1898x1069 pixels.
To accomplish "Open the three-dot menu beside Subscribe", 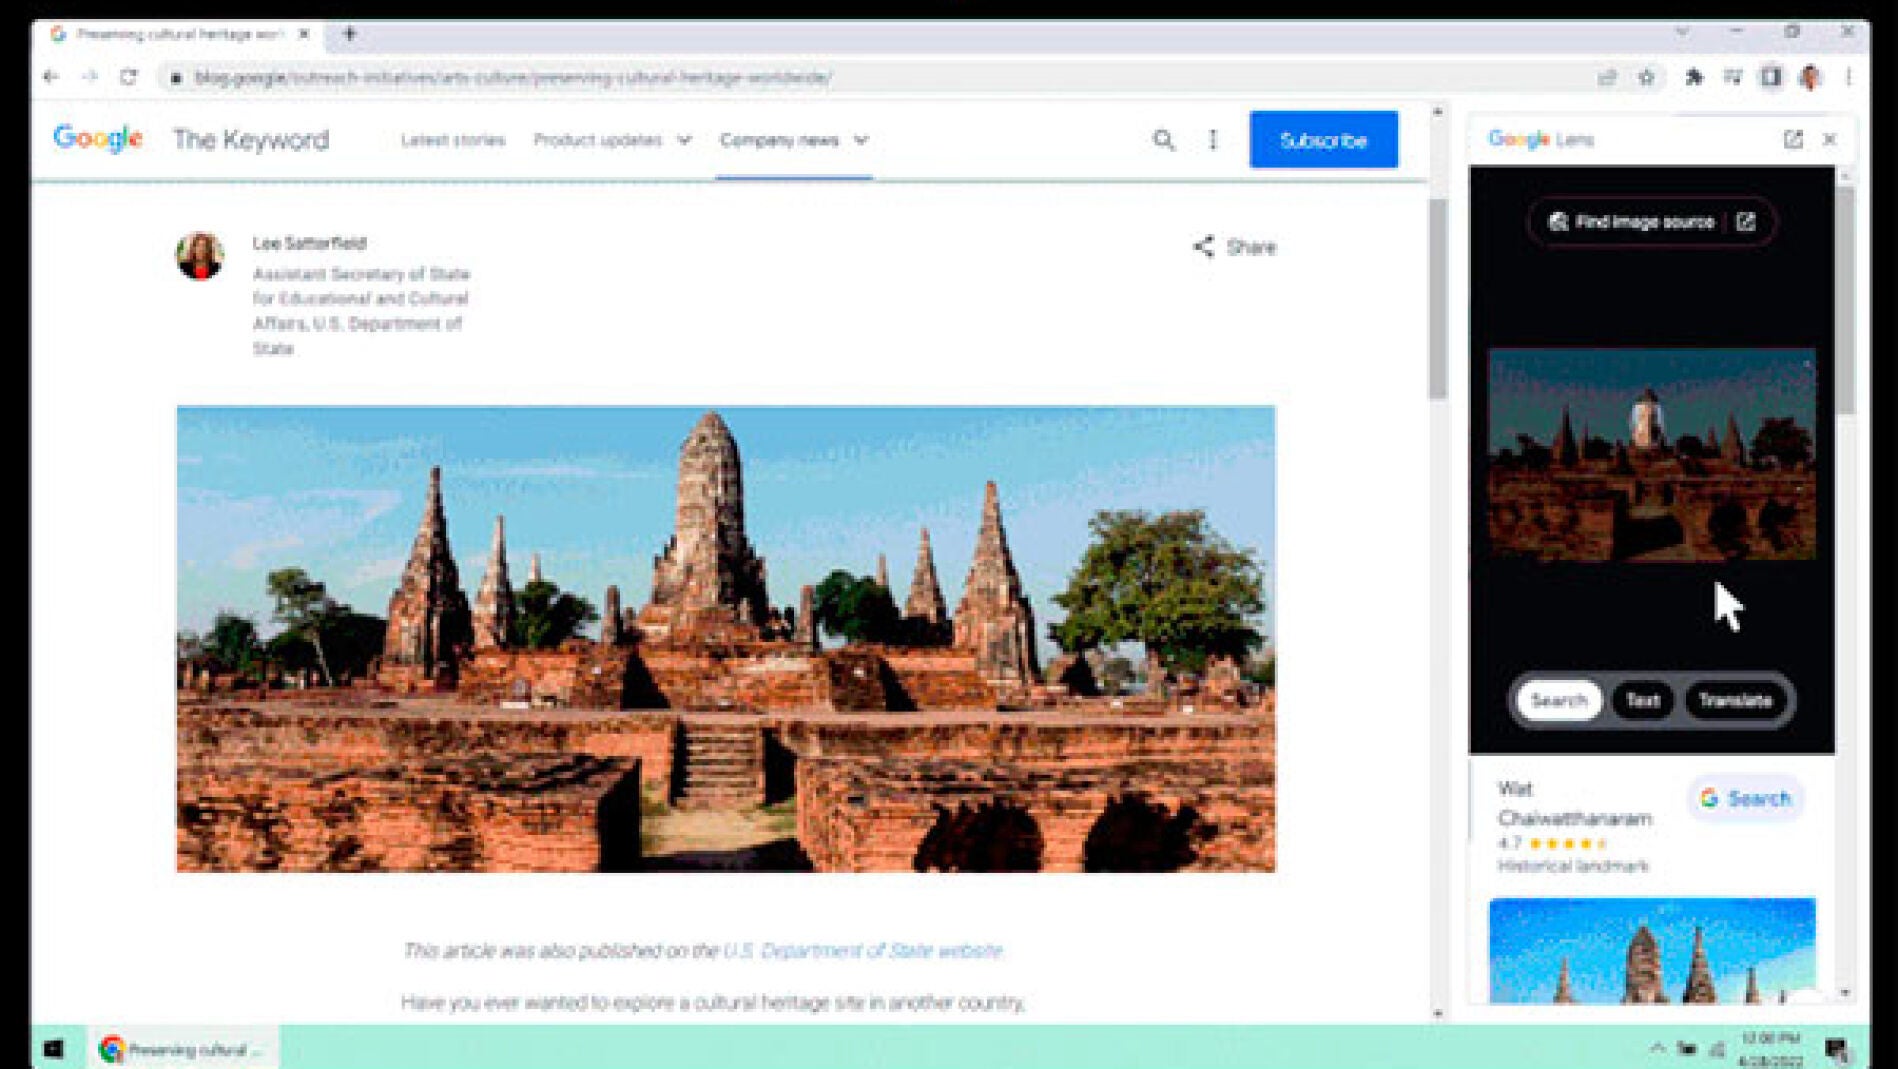I will coord(1213,140).
